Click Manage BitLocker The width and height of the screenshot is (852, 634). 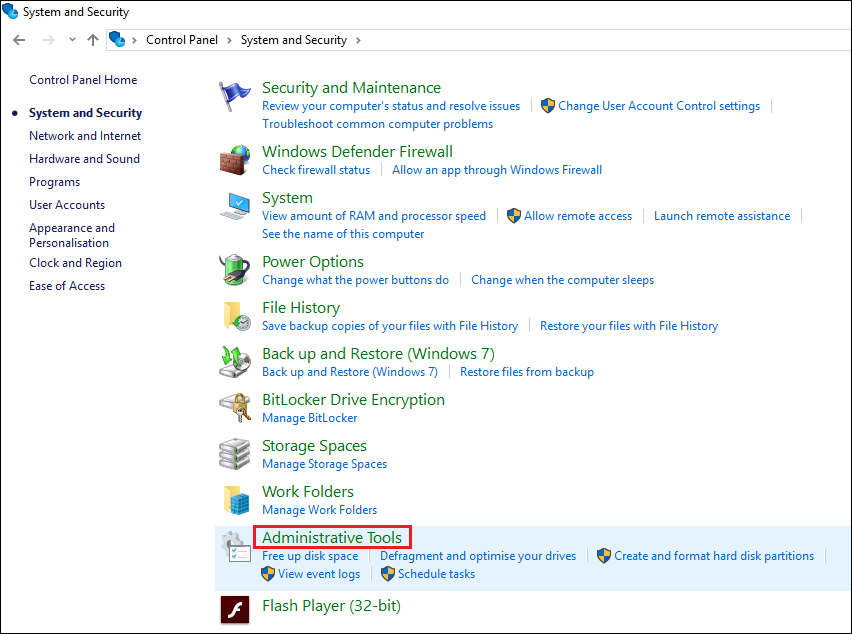click(x=309, y=418)
